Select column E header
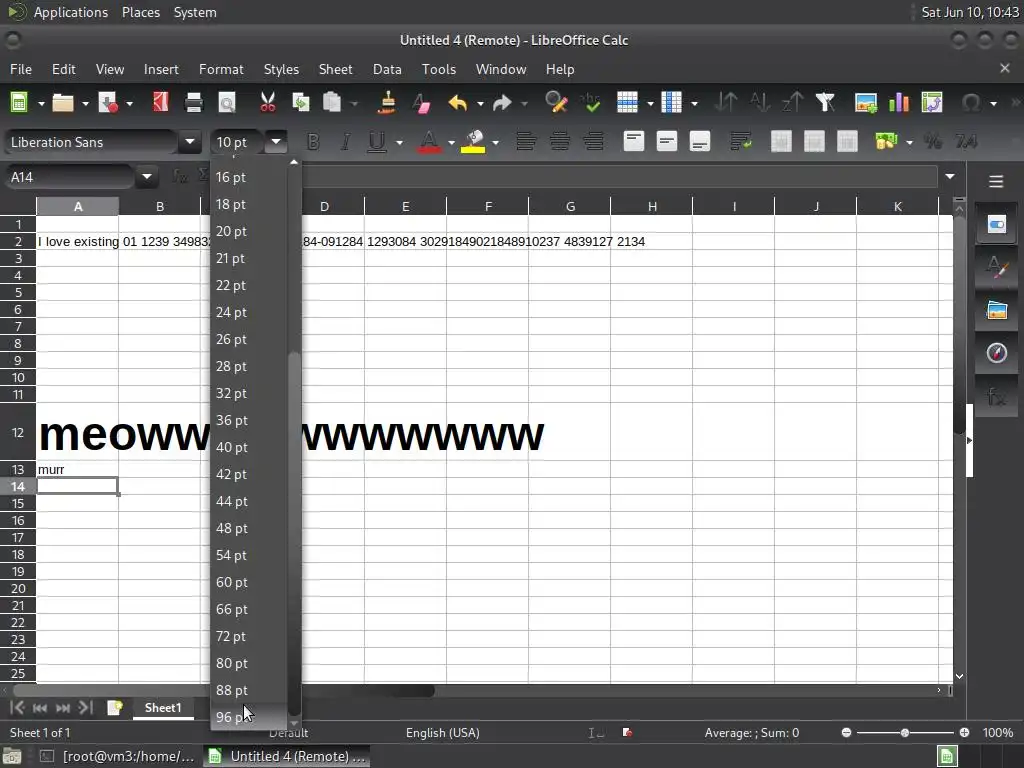 (406, 206)
